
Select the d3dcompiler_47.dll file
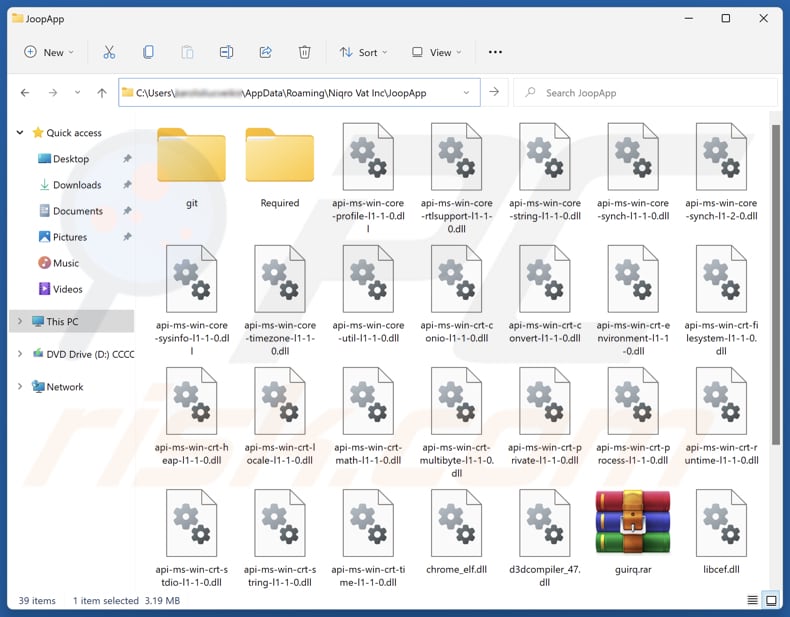click(x=545, y=539)
